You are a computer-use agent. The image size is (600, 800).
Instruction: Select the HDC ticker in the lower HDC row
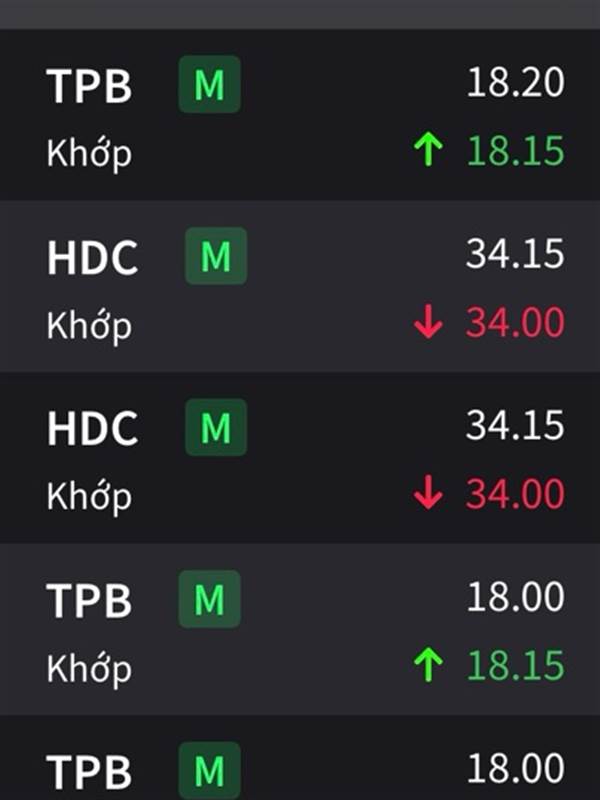(x=92, y=429)
